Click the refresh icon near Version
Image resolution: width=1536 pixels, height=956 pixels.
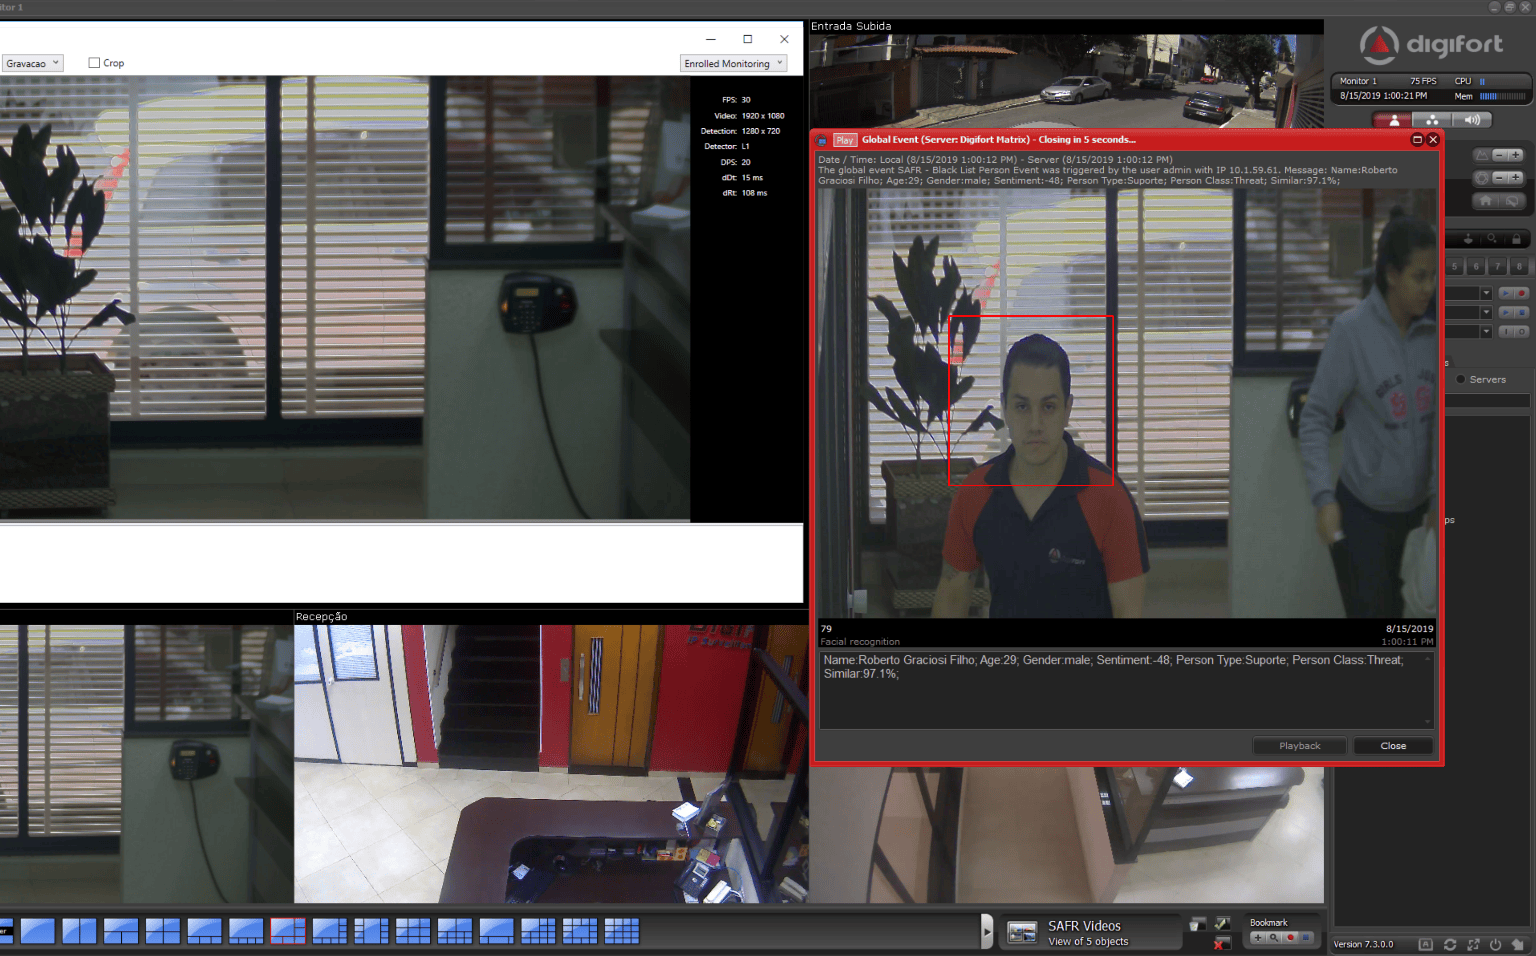[x=1449, y=944]
